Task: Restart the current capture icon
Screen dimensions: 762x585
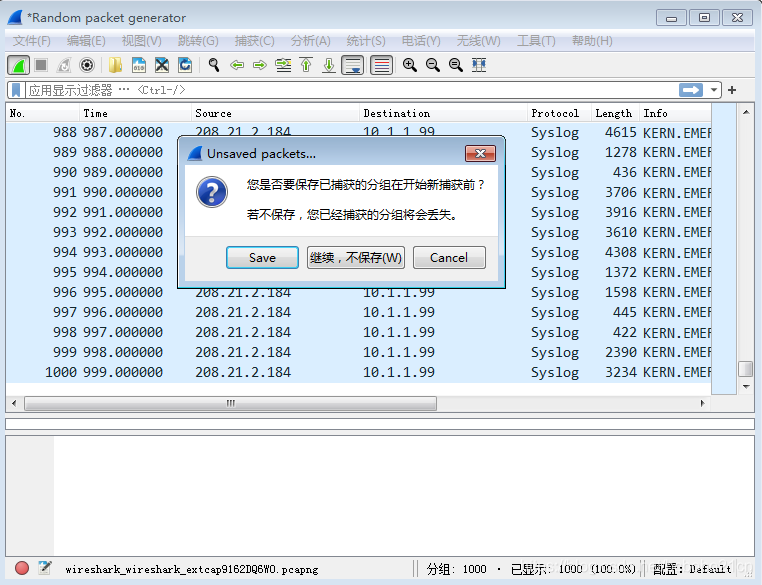Action: pyautogui.click(x=64, y=65)
